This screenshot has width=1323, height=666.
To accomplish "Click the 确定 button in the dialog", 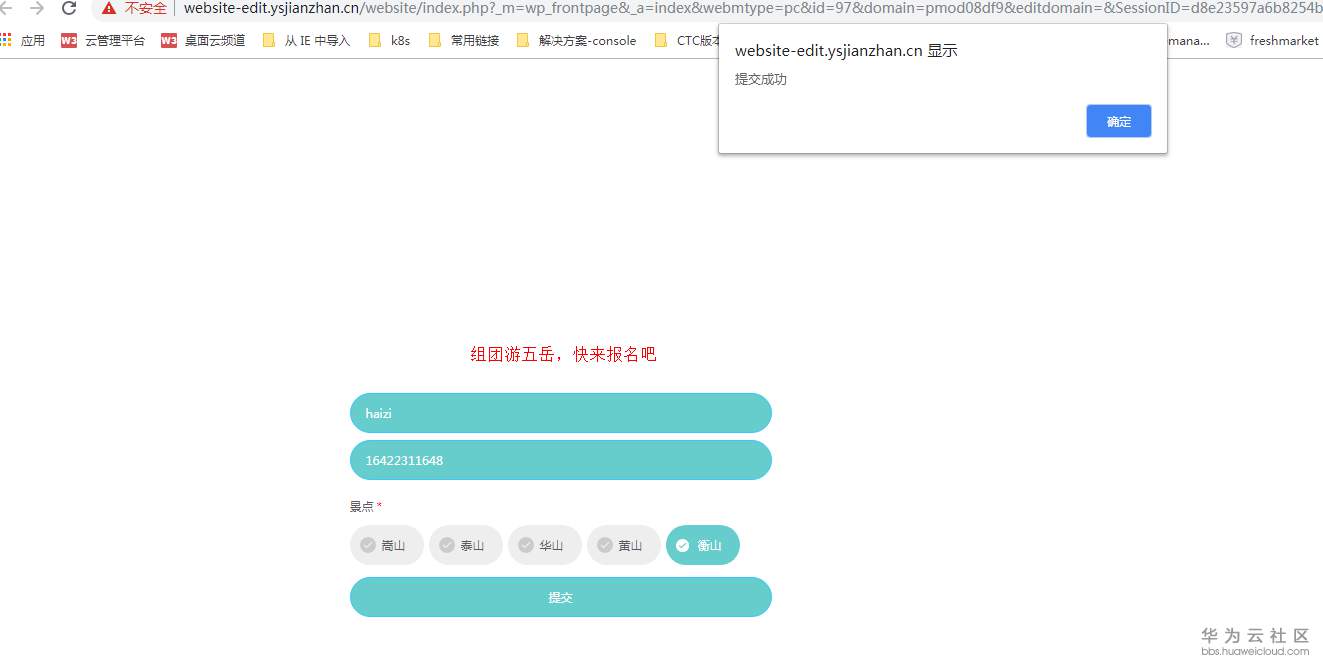I will coord(1118,121).
